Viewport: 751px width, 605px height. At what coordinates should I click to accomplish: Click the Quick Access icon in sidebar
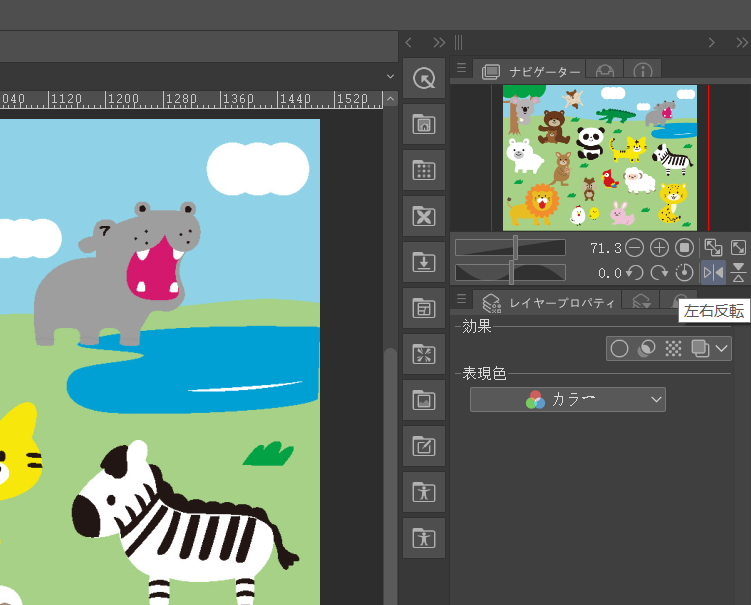point(423,78)
